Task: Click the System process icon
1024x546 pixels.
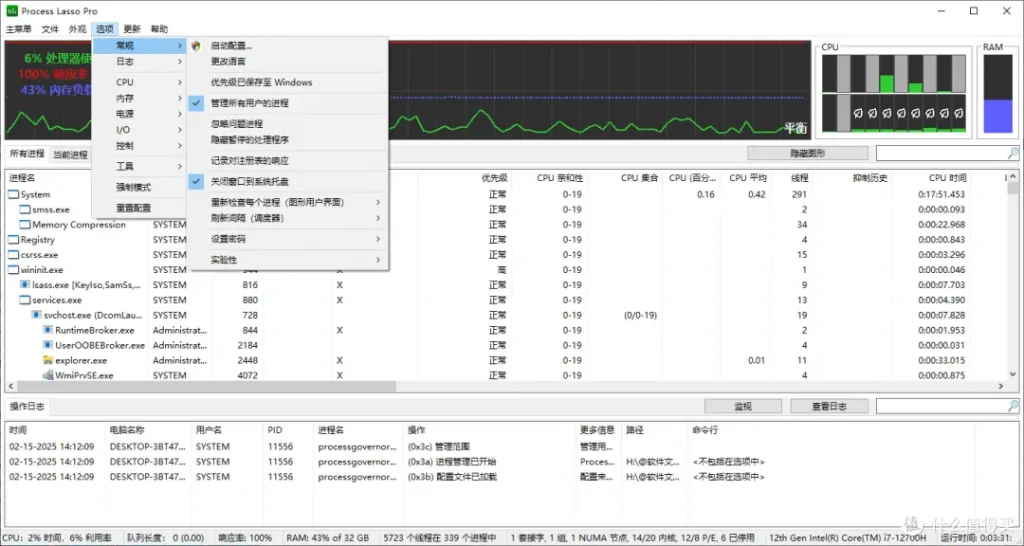Action: click(x=13, y=195)
